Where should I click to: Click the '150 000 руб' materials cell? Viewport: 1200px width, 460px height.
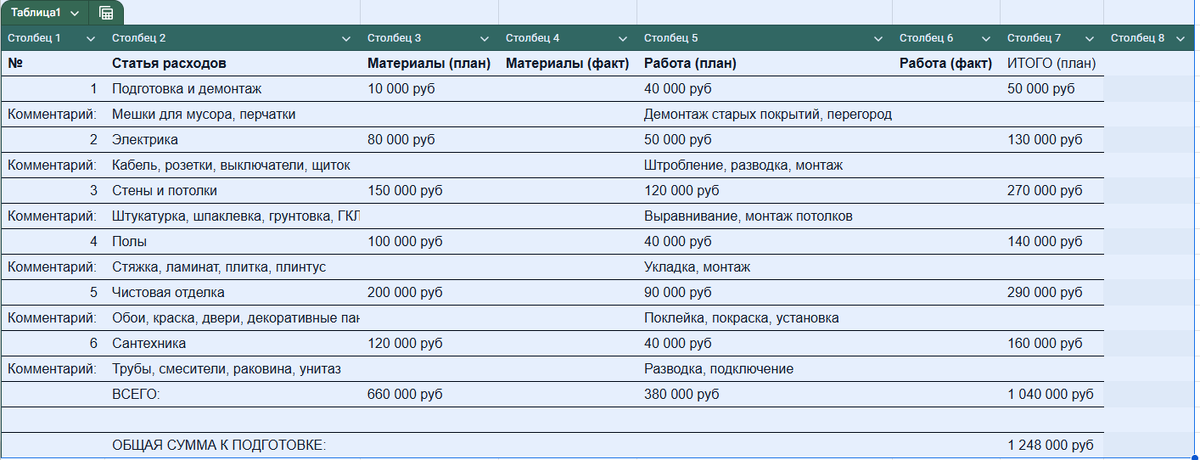pyautogui.click(x=430, y=190)
